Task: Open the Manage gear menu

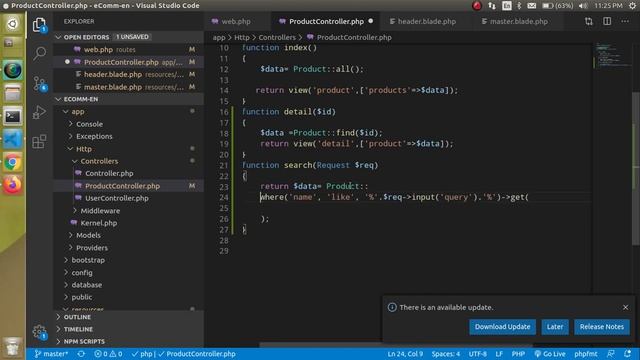Action: (40, 332)
